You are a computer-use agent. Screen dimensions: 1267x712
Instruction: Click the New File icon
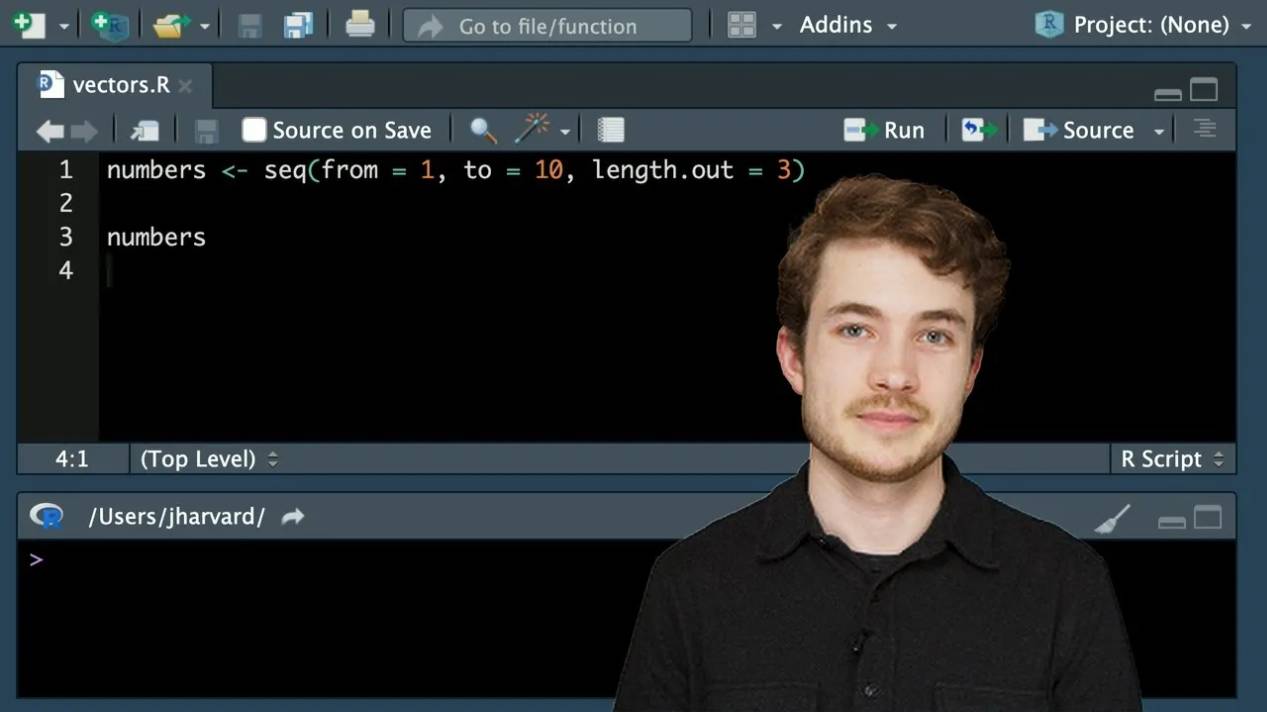tap(29, 24)
